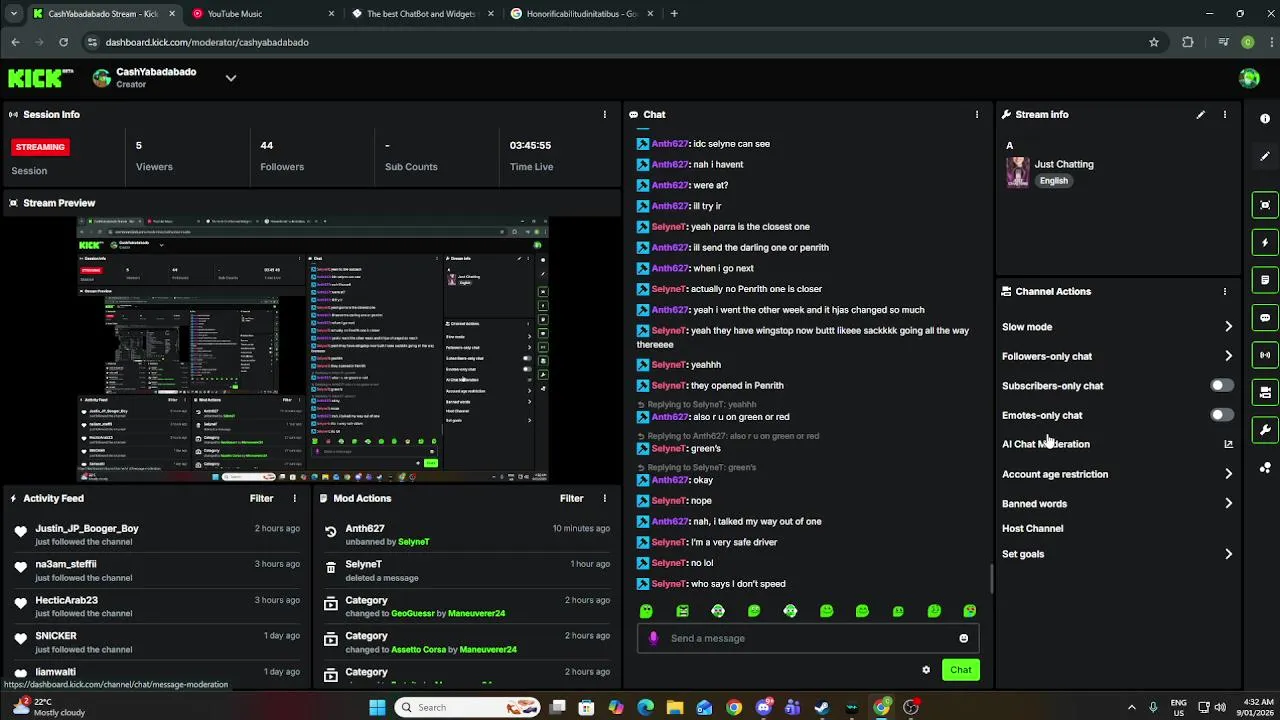The image size is (1280, 720).
Task: Click the chat panel scrollbar
Action: [991, 577]
